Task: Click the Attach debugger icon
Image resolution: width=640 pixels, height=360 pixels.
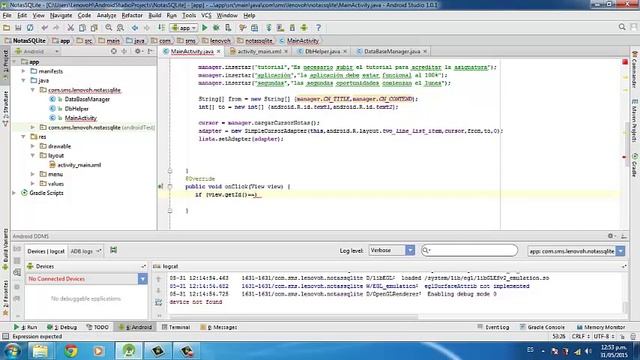Action: tap(228, 28)
